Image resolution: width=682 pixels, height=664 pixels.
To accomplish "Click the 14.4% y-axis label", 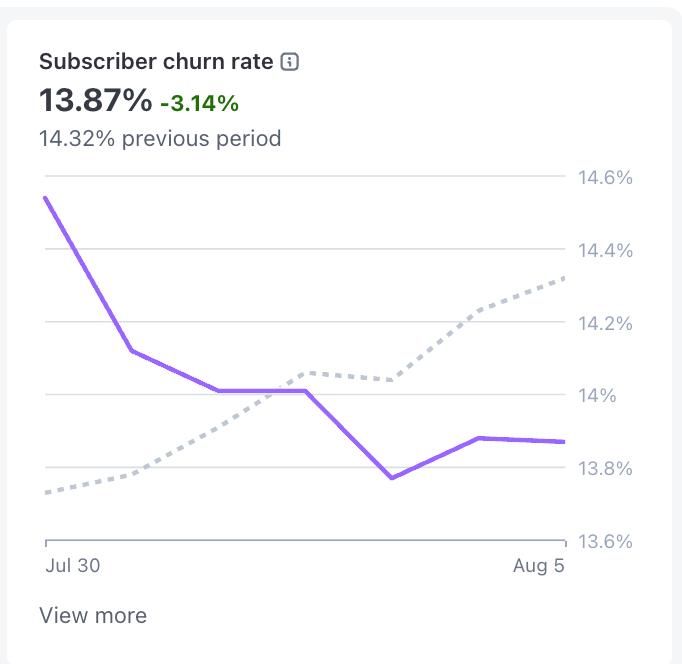I will coord(605,250).
